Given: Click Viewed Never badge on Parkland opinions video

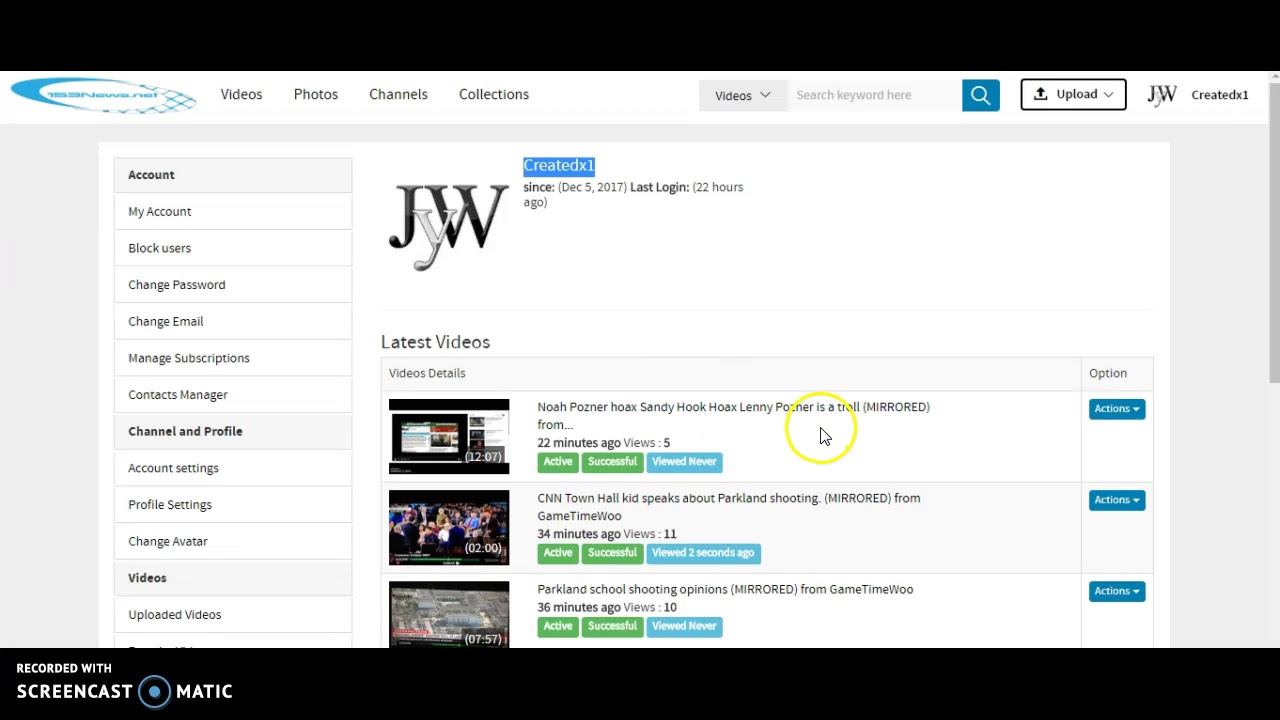Looking at the screenshot, I should point(684,626).
